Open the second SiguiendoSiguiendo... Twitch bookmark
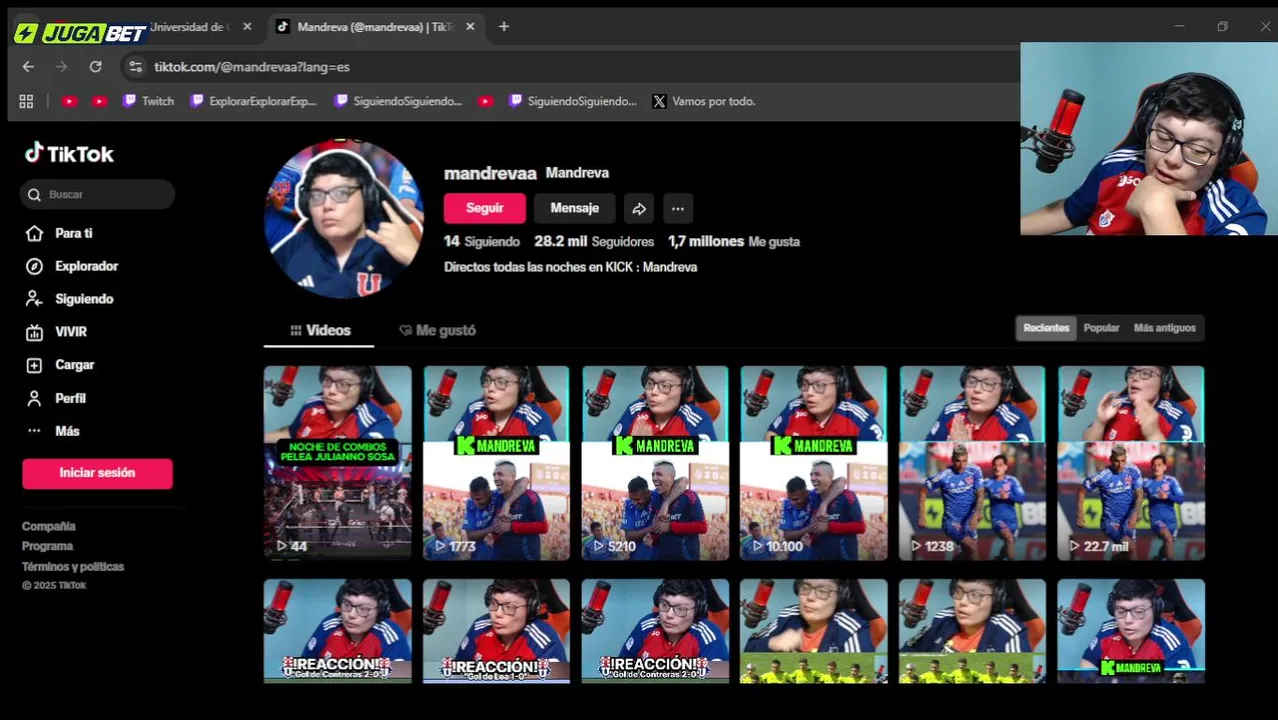The height and width of the screenshot is (720, 1278). [572, 101]
